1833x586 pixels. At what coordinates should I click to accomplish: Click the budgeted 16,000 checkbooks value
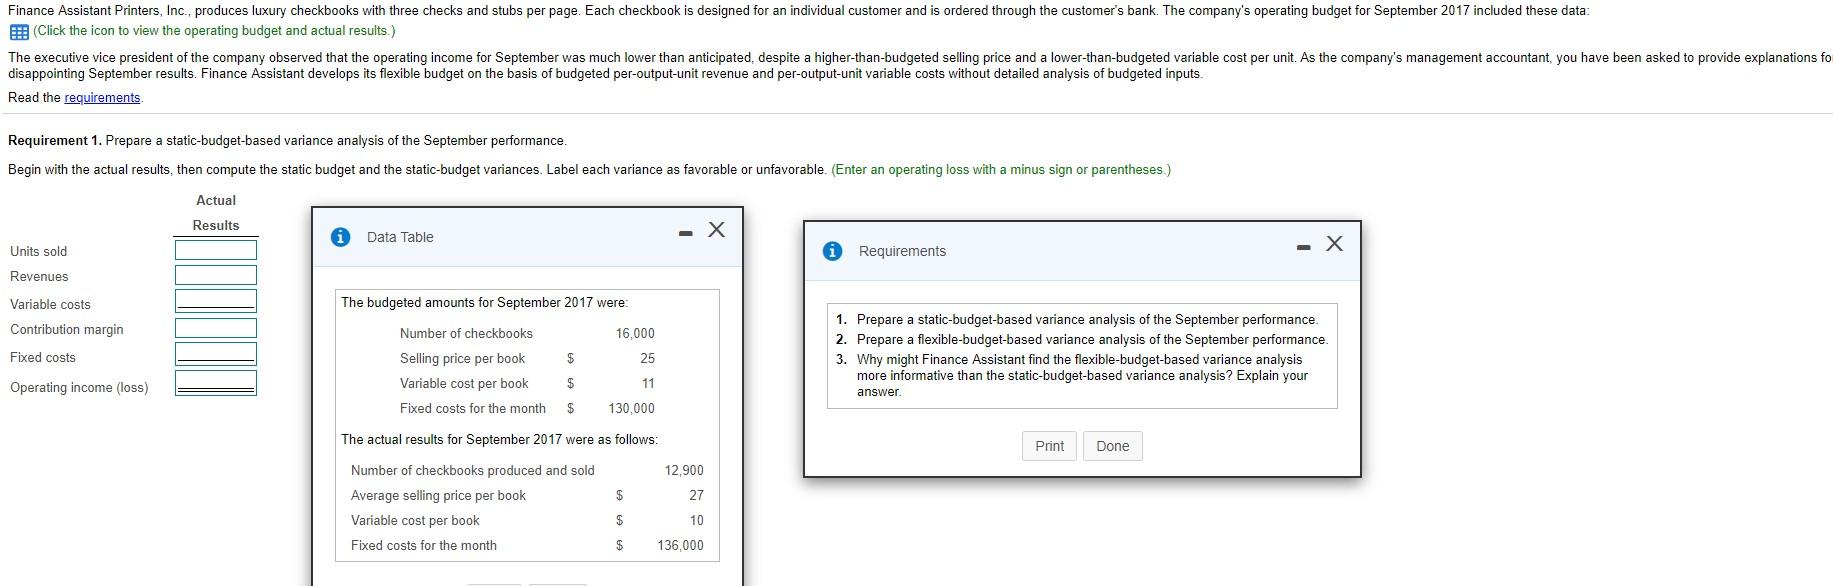coord(635,333)
